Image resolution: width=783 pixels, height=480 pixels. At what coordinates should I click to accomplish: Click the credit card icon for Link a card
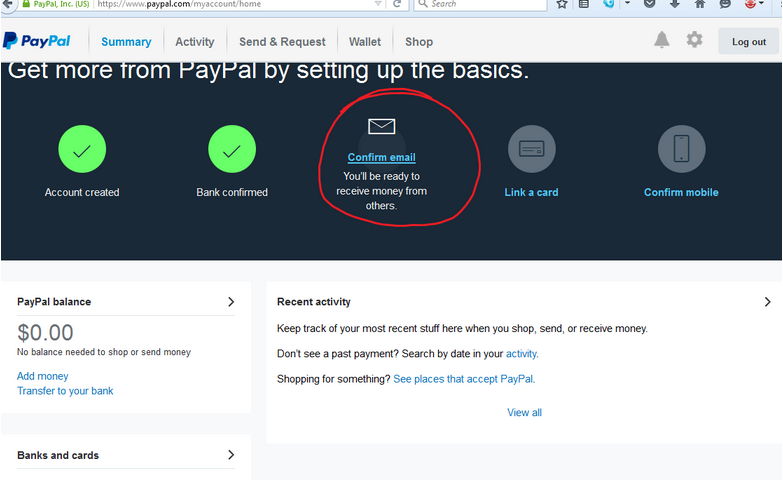[531, 149]
